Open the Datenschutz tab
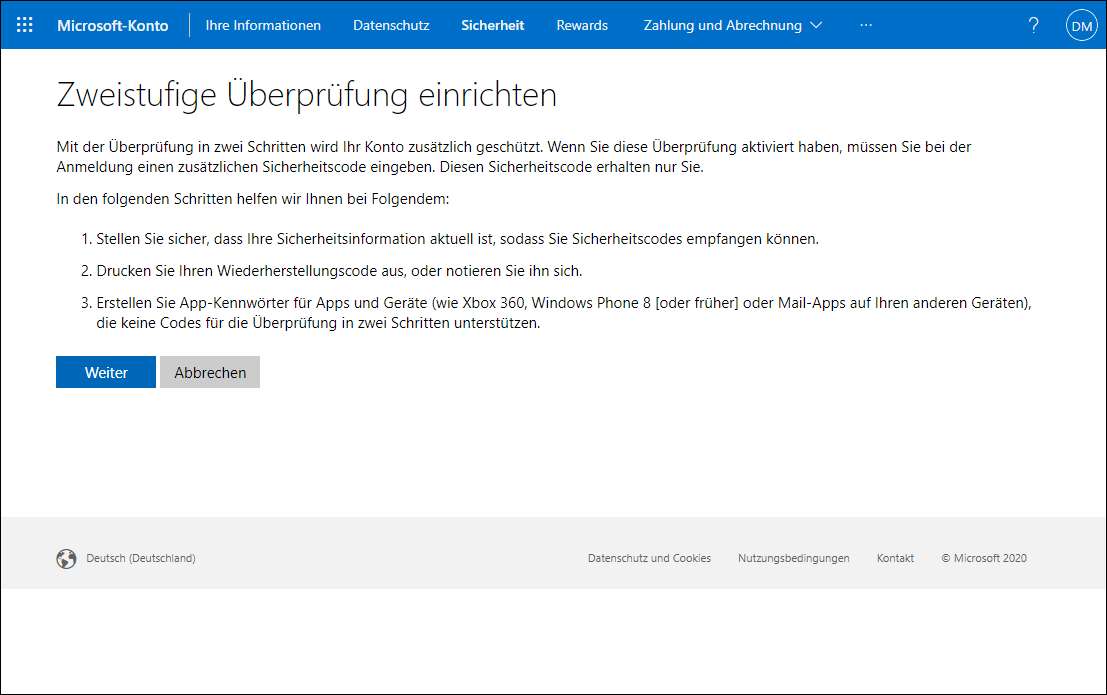Viewport: 1107px width, 695px height. click(x=391, y=25)
